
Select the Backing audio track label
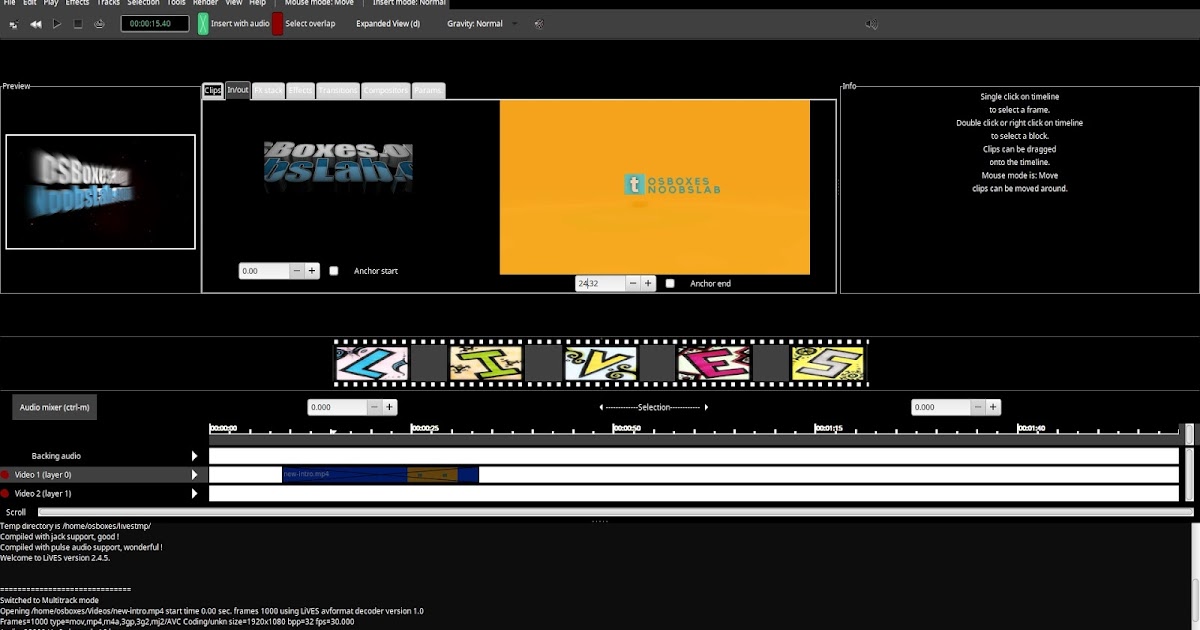(56, 456)
